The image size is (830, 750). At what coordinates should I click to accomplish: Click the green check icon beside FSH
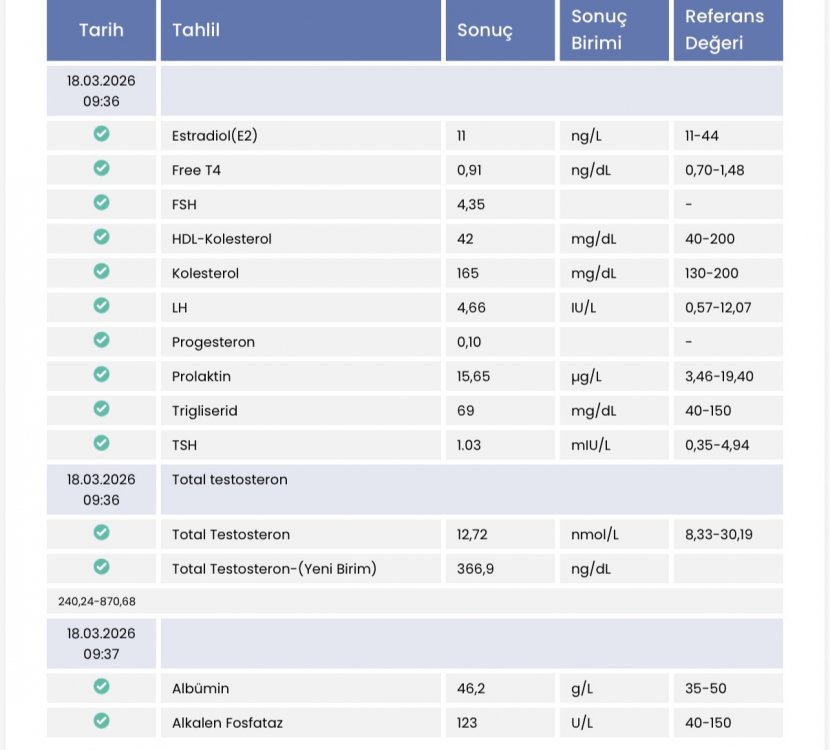tap(101, 203)
